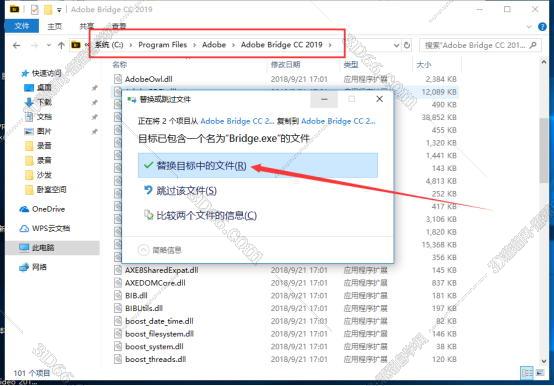Click Adobe in the address path
Screen dimensions: 554x386
pyautogui.click(x=214, y=45)
